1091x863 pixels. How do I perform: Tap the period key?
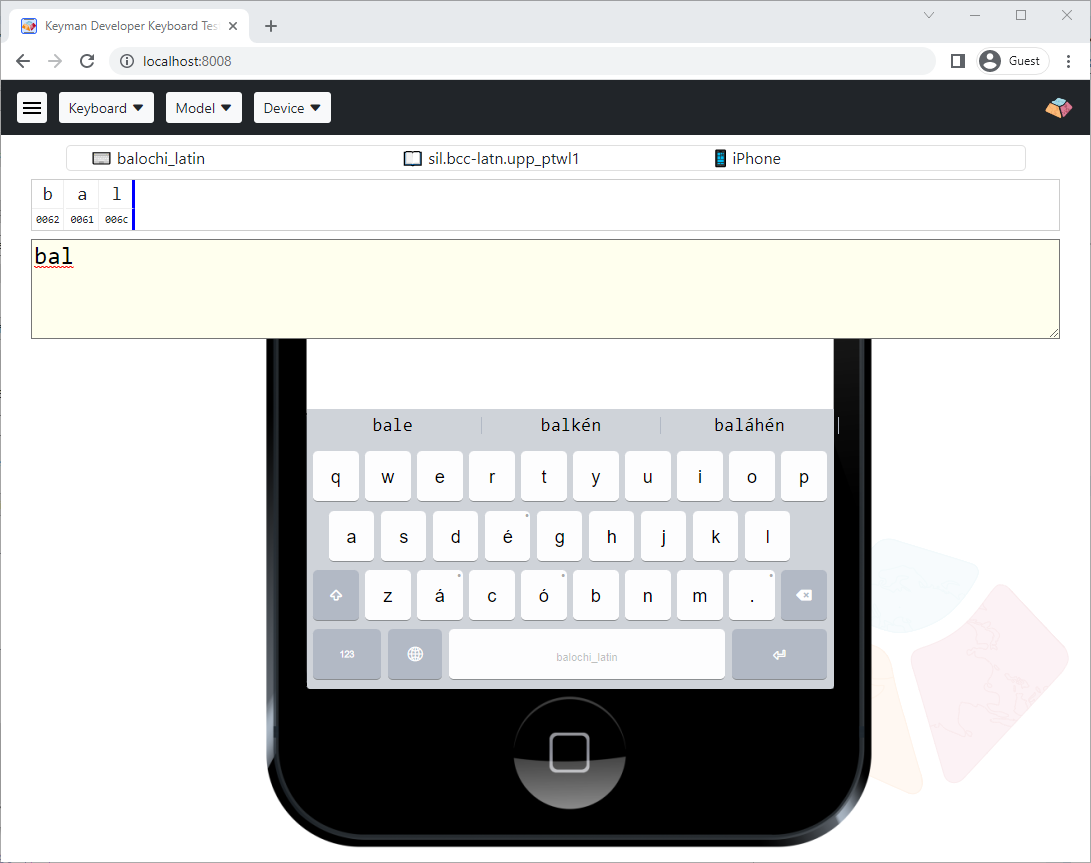[x=752, y=596]
